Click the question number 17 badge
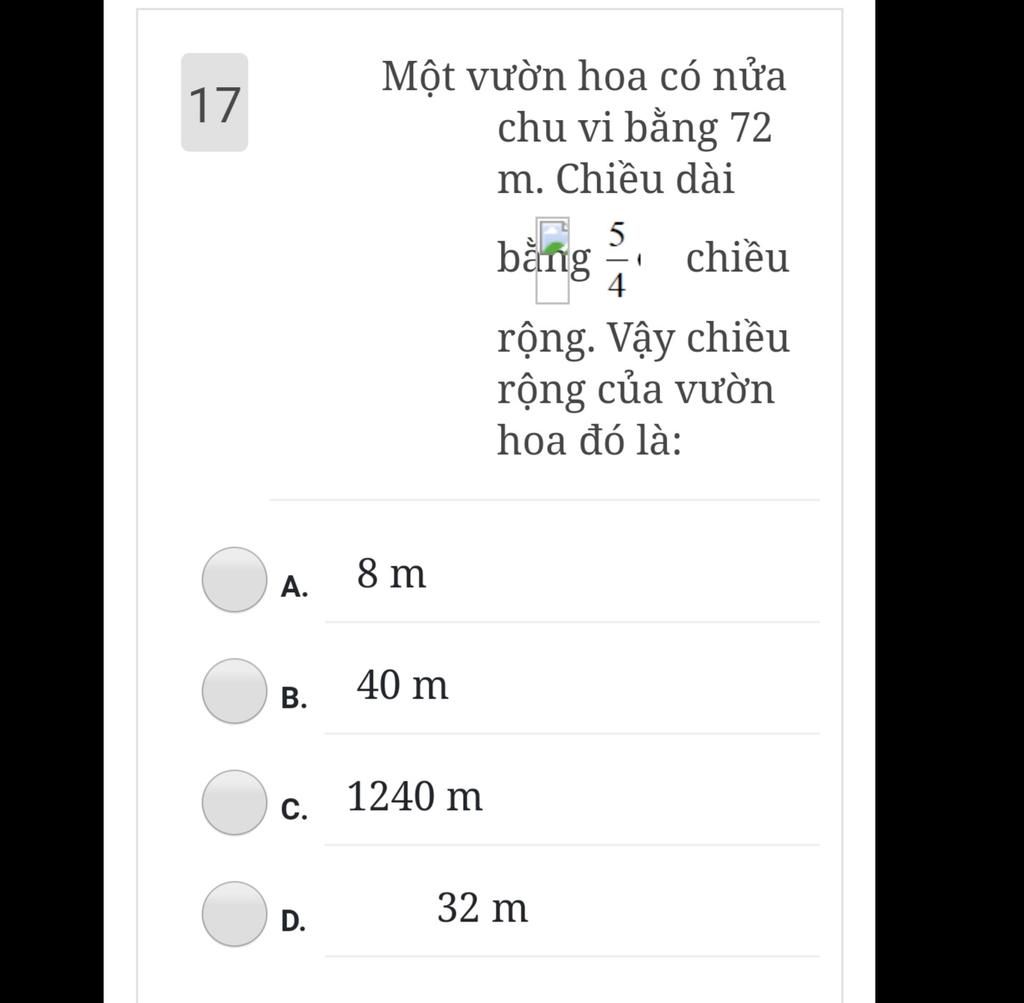 [214, 103]
